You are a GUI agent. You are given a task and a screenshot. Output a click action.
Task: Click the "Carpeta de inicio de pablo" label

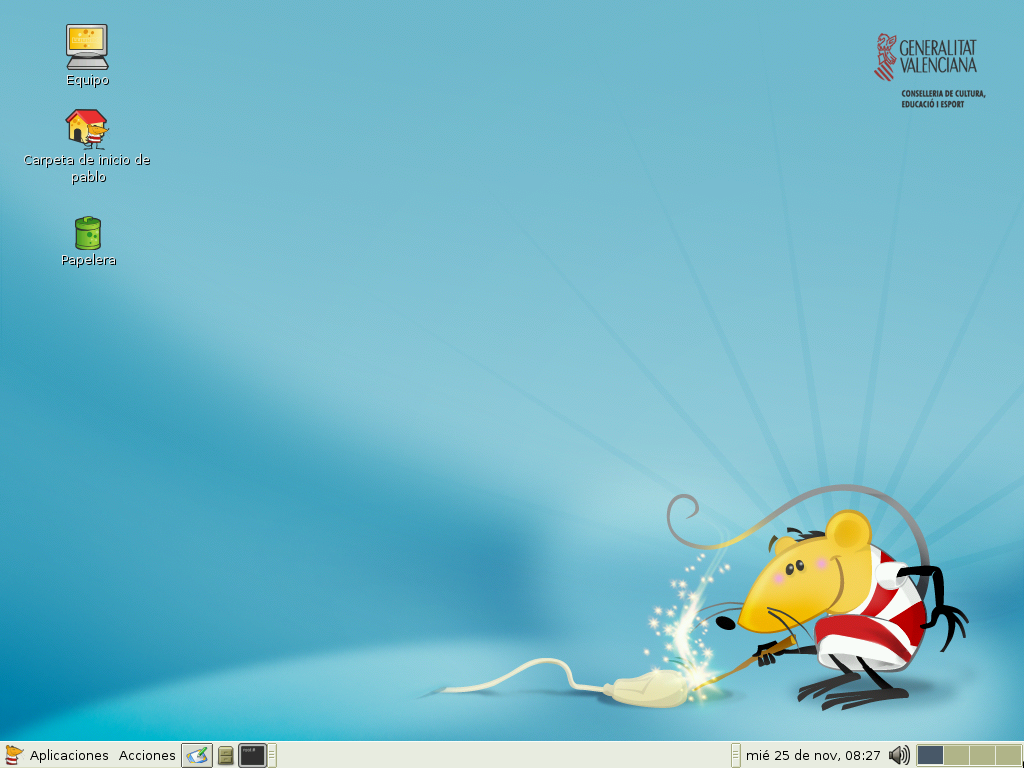coord(87,168)
